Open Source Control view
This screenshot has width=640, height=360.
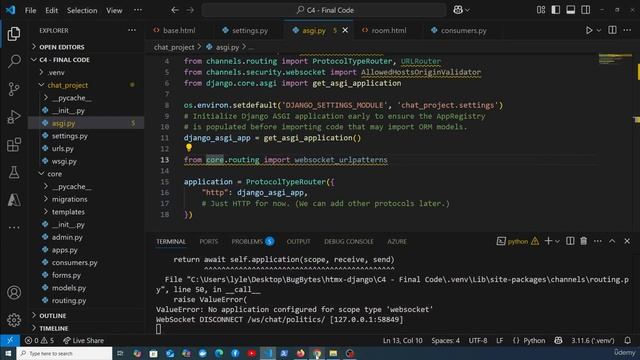tap(14, 89)
